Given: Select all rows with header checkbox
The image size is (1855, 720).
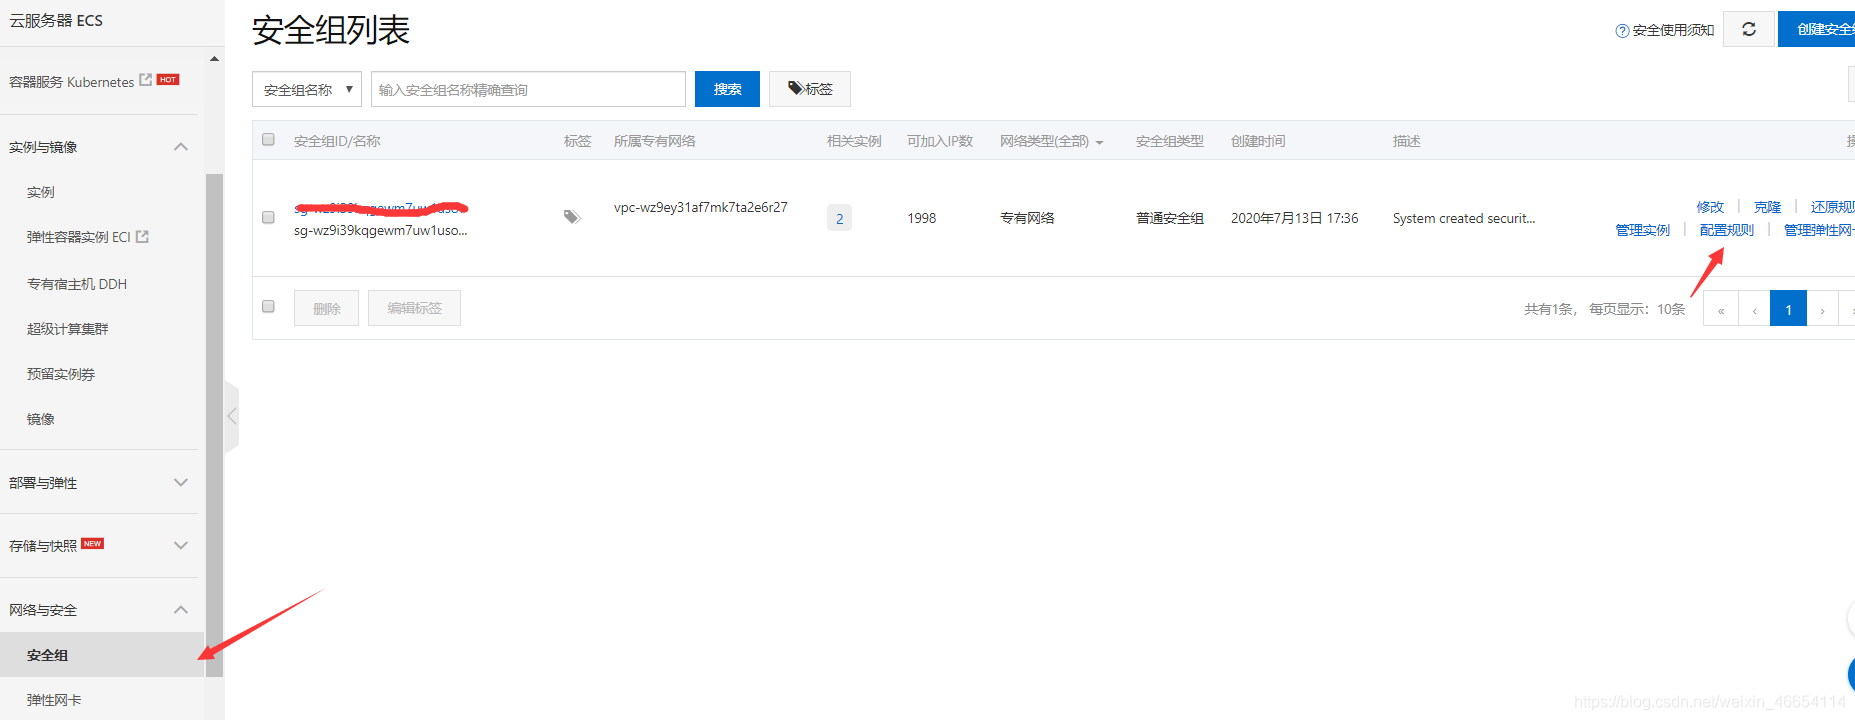Looking at the screenshot, I should click(x=268, y=140).
